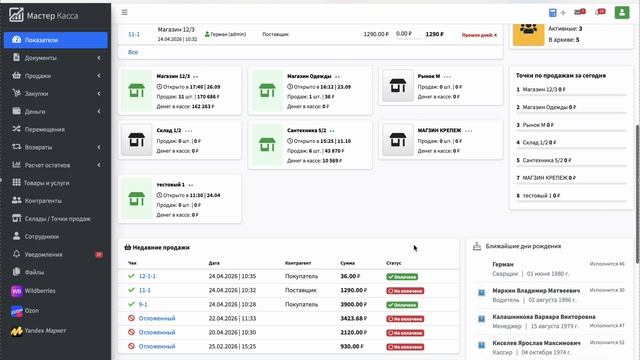Click the birthday cake icon in Ближайшие дни рождения
The width and height of the screenshot is (640, 360).
click(x=477, y=246)
